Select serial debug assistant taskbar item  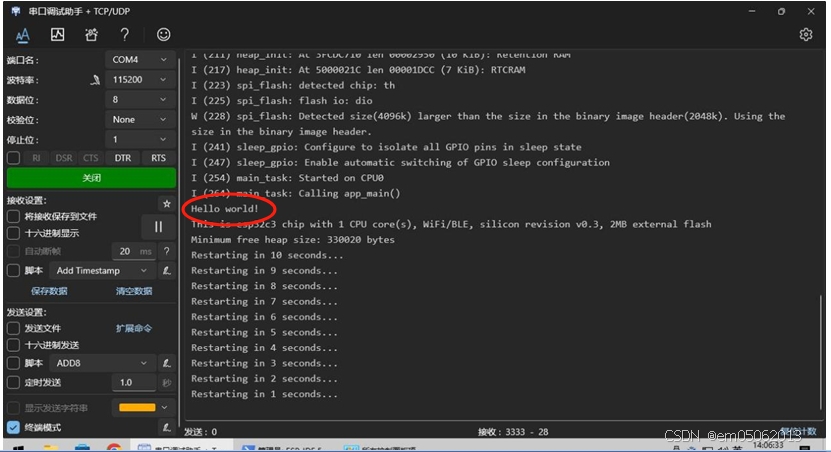click(x=180, y=447)
